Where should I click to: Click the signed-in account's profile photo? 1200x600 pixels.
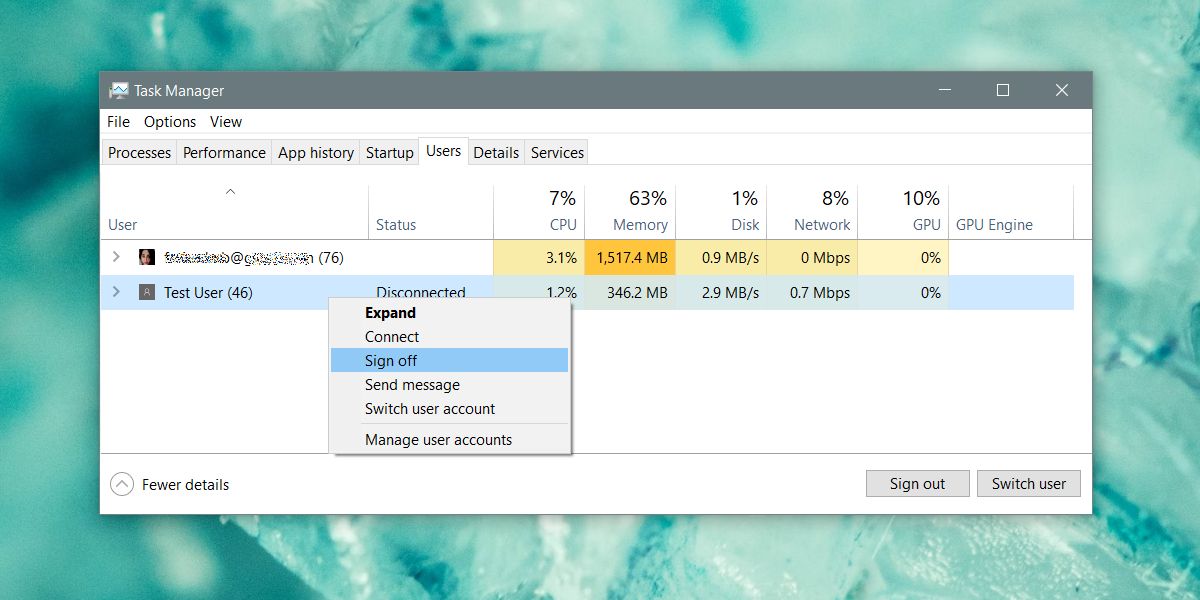pos(147,257)
